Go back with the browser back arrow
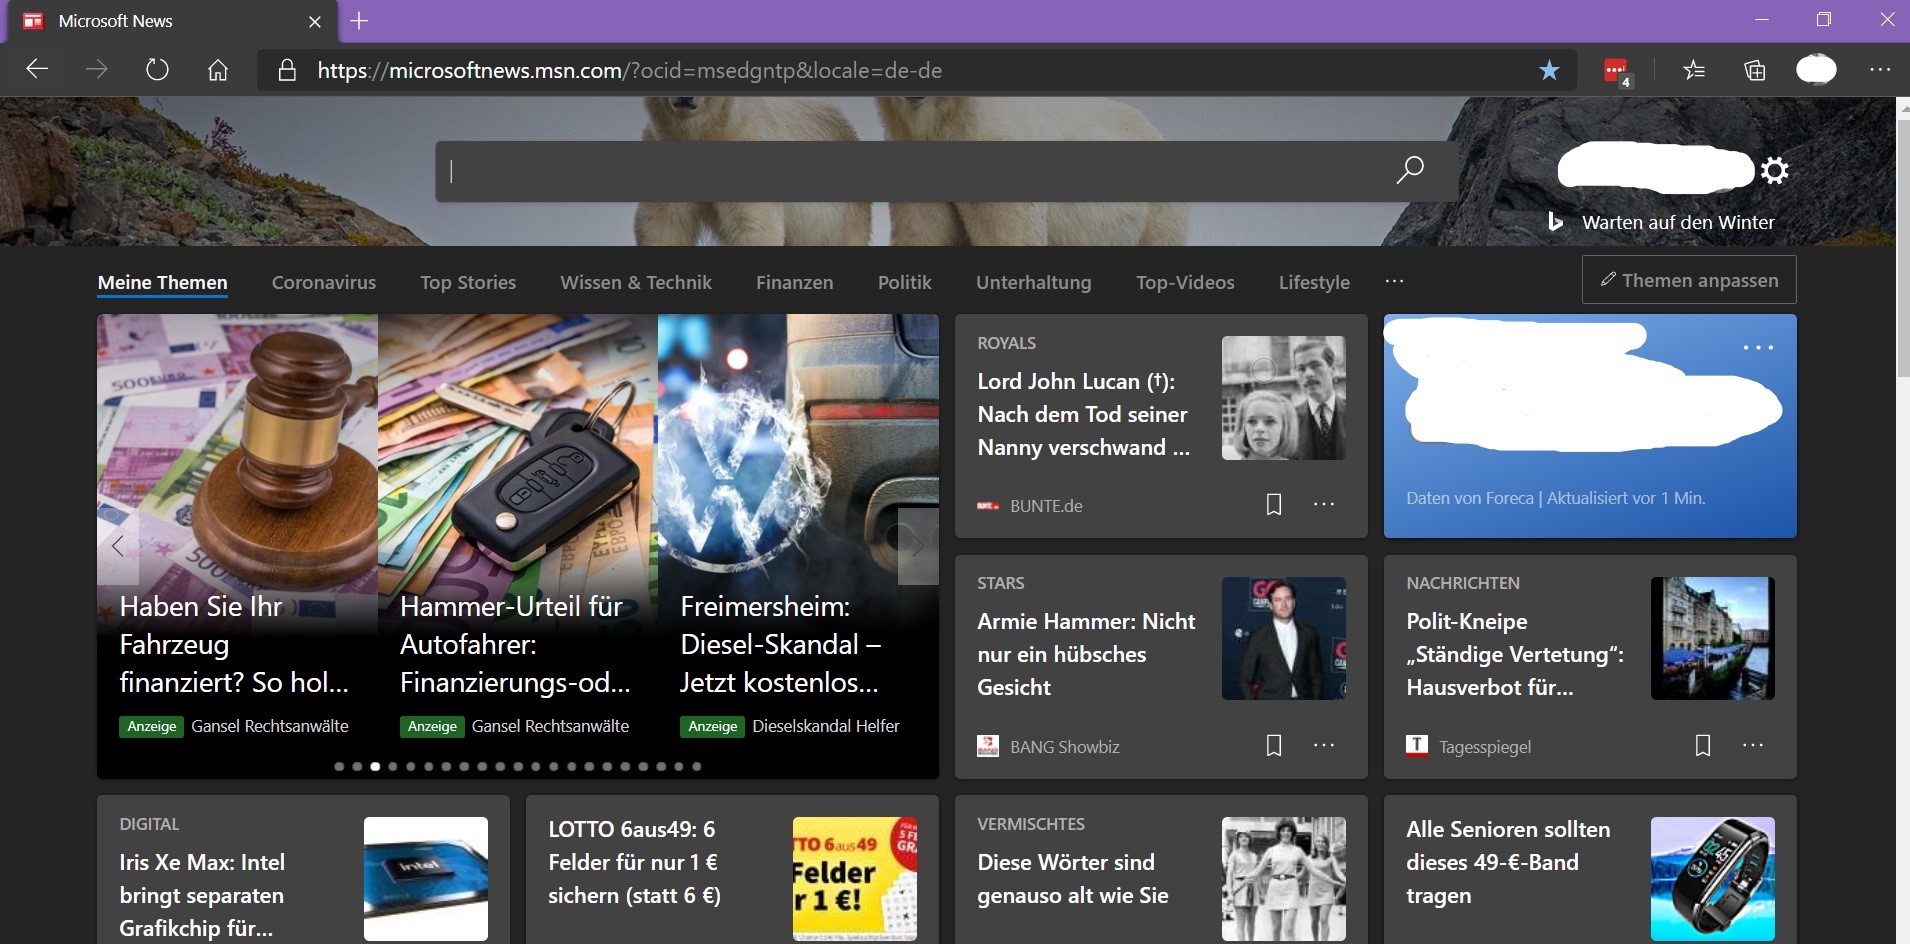Viewport: 1910px width, 944px height. point(37,70)
